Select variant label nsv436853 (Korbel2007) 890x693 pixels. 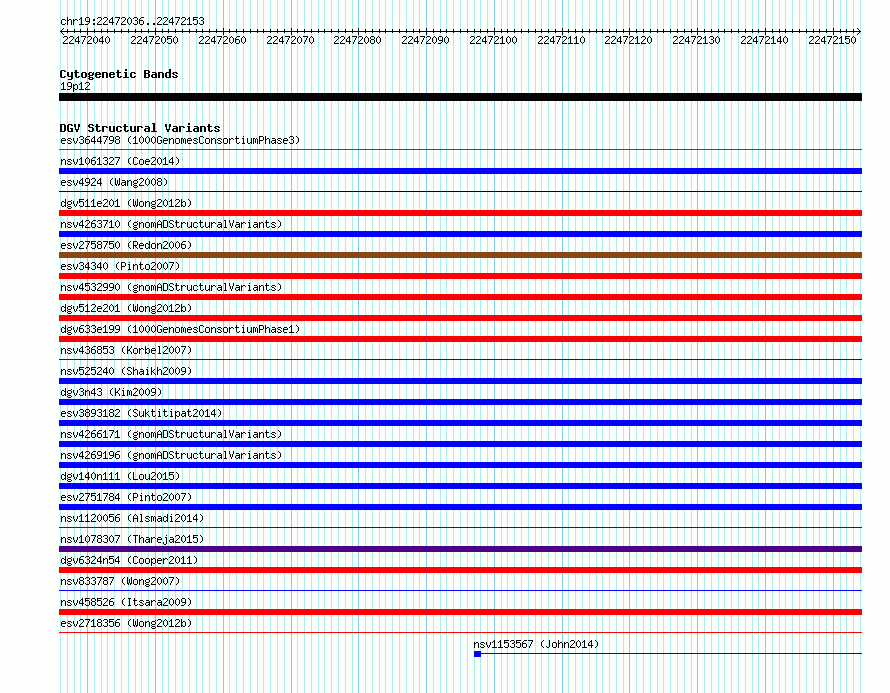click(126, 350)
